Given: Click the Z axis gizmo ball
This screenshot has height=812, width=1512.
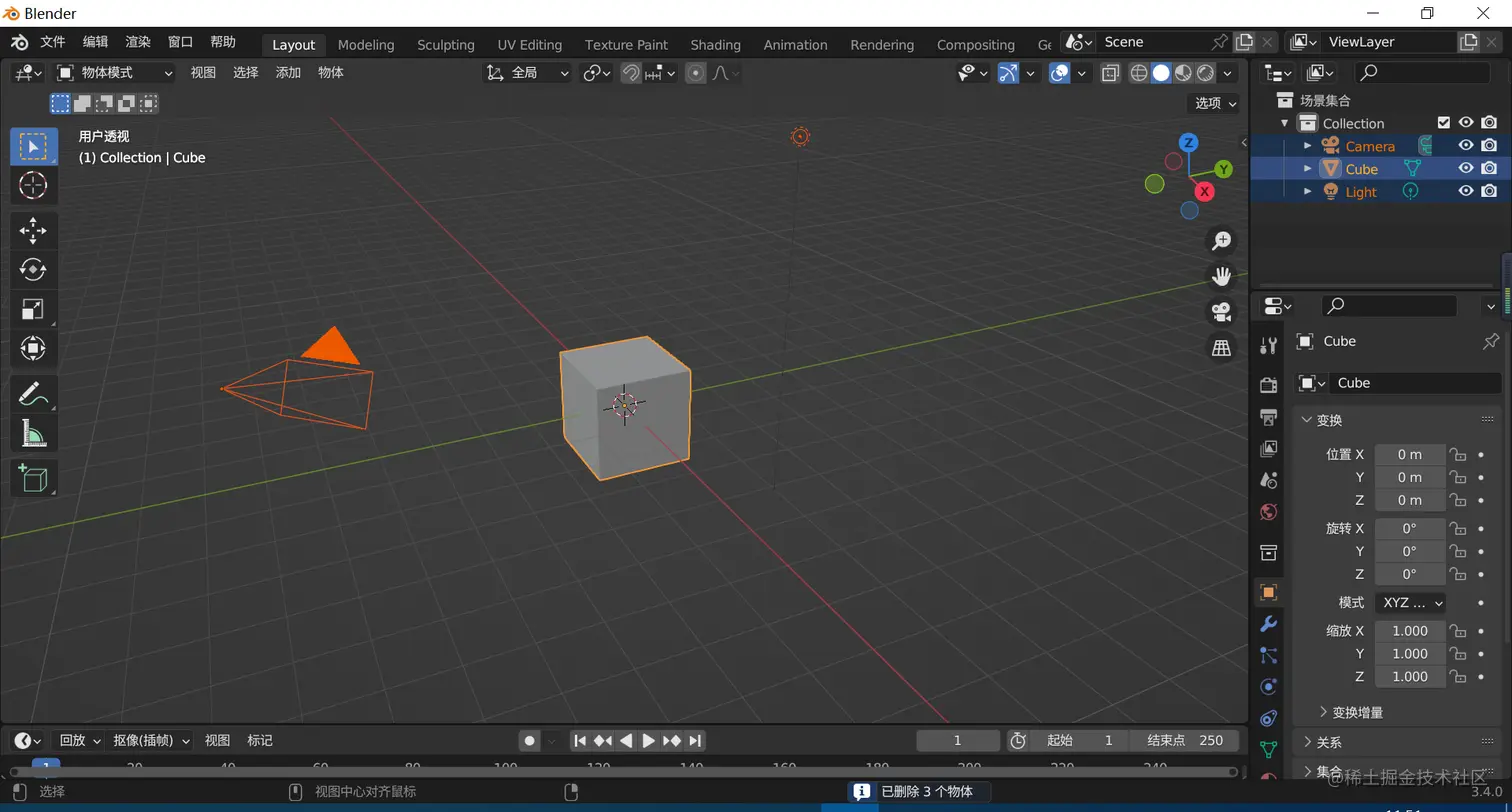Looking at the screenshot, I should pos(1188,143).
